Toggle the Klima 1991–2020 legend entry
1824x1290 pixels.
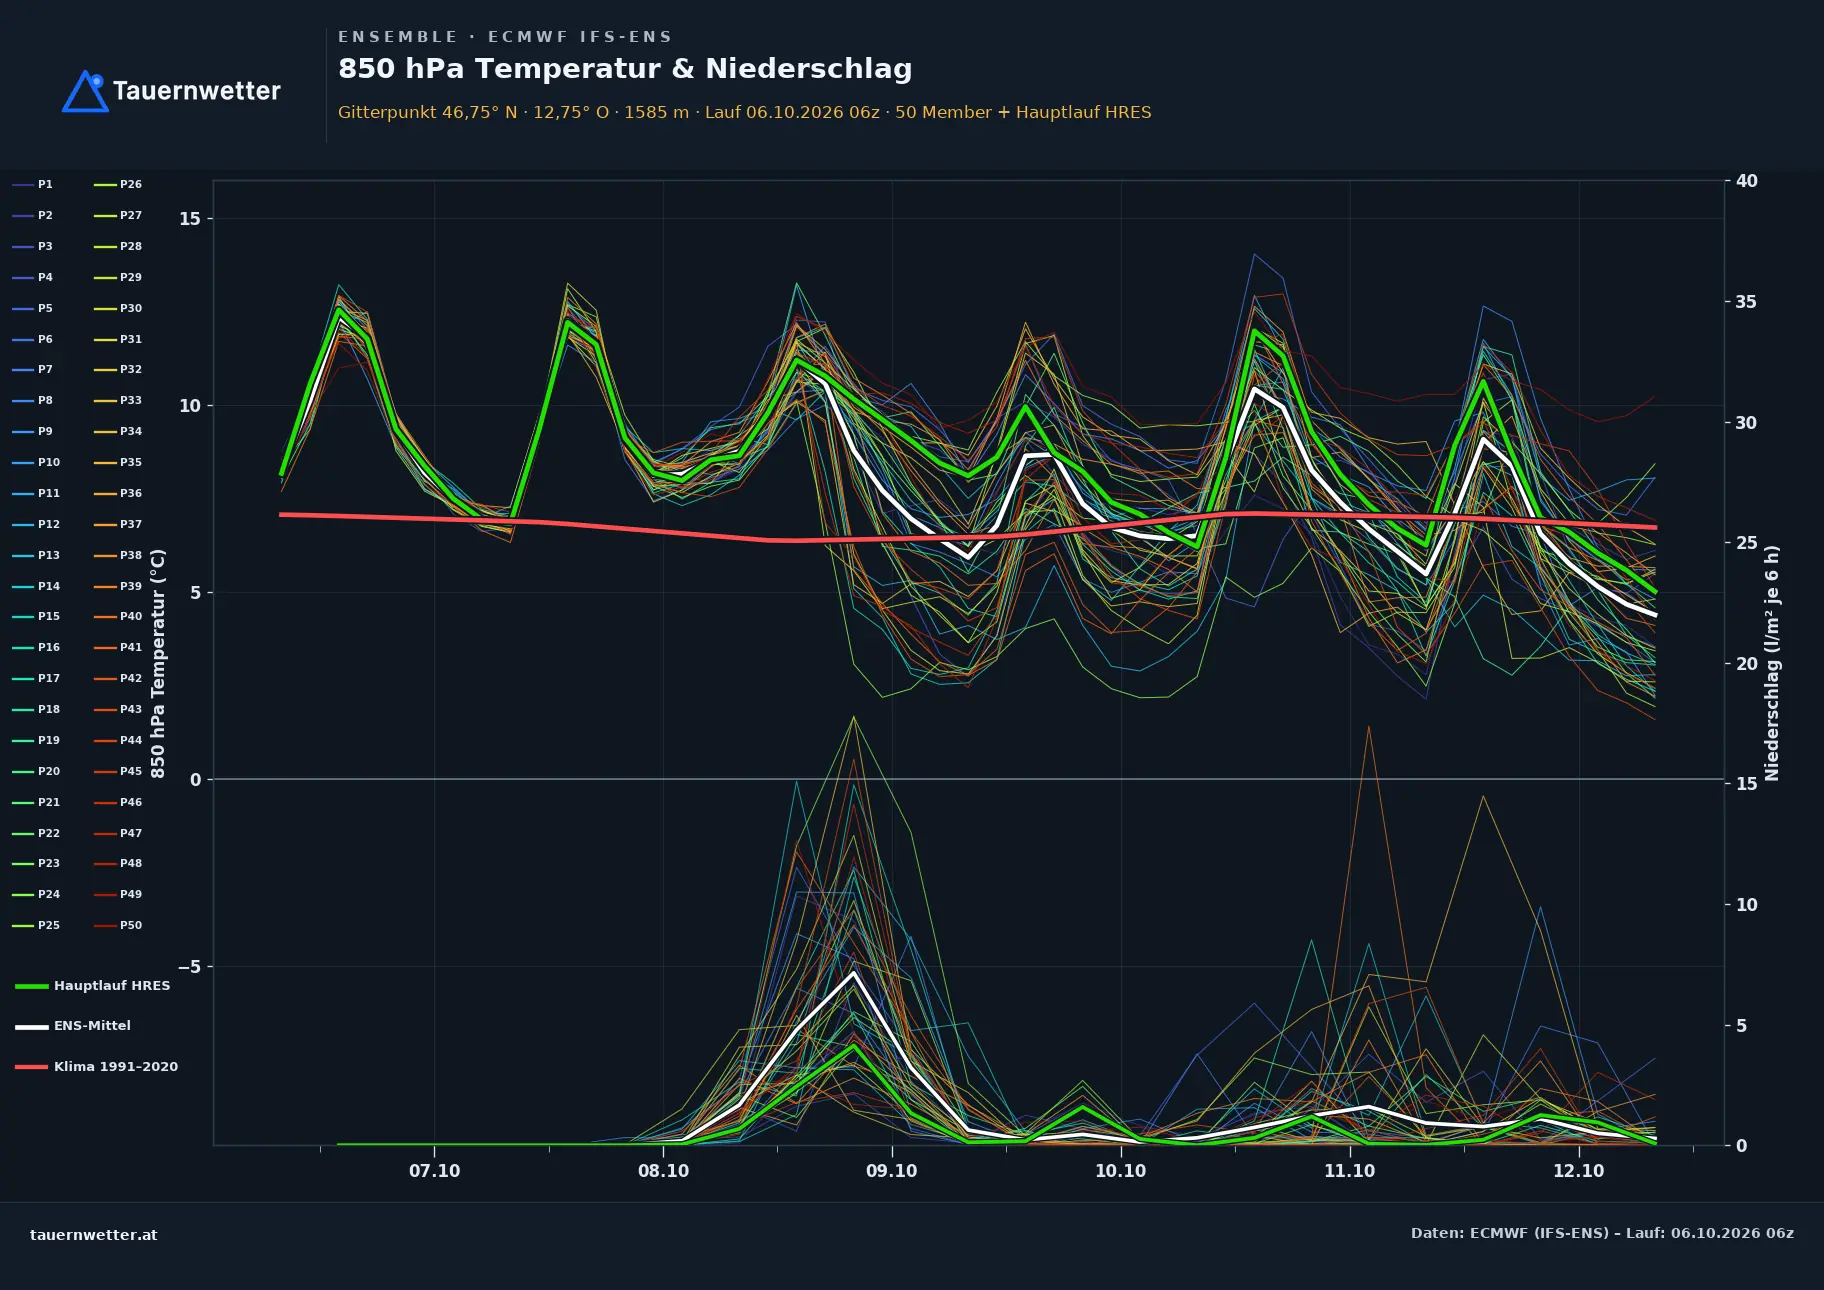click(x=96, y=1067)
